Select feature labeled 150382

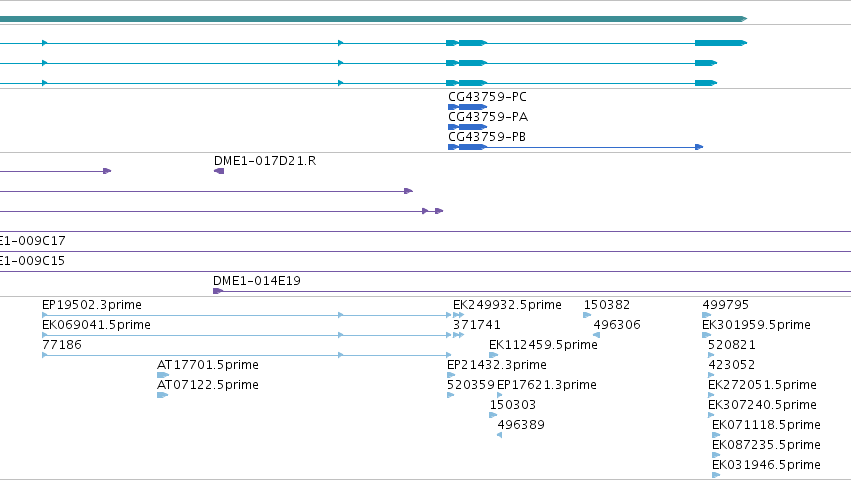[606, 305]
